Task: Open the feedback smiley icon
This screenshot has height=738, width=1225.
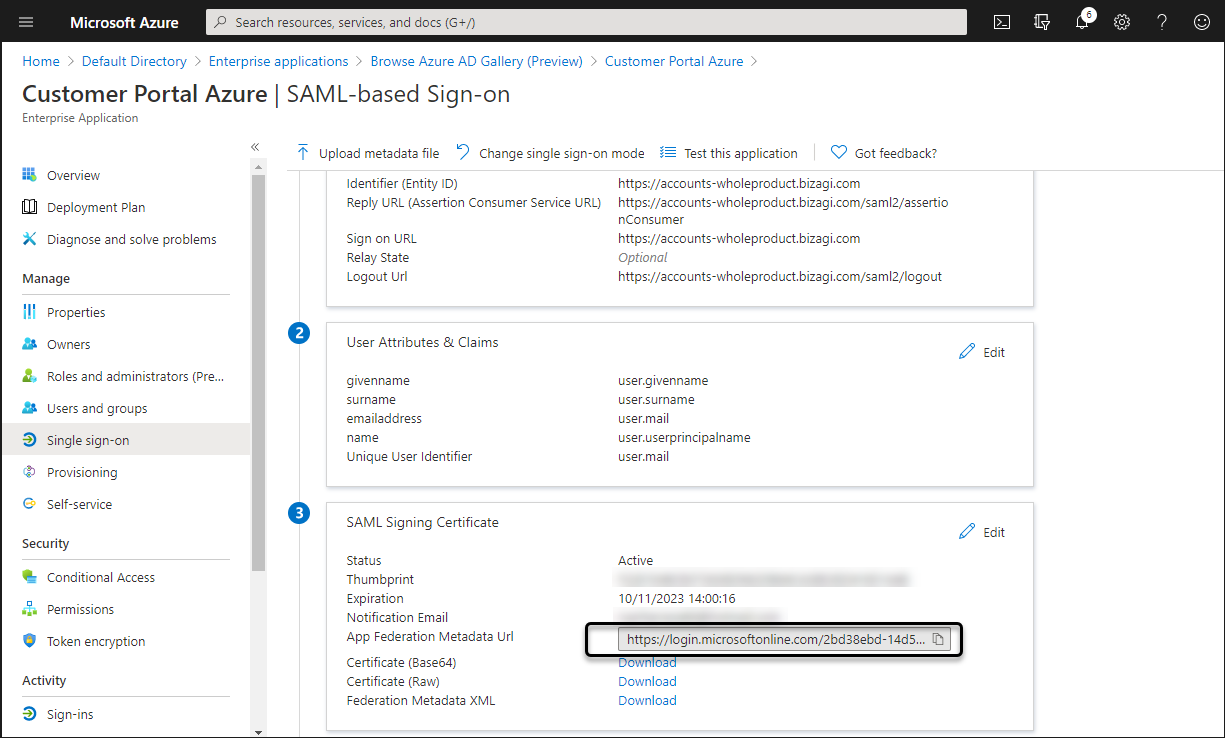Action: tap(1201, 22)
